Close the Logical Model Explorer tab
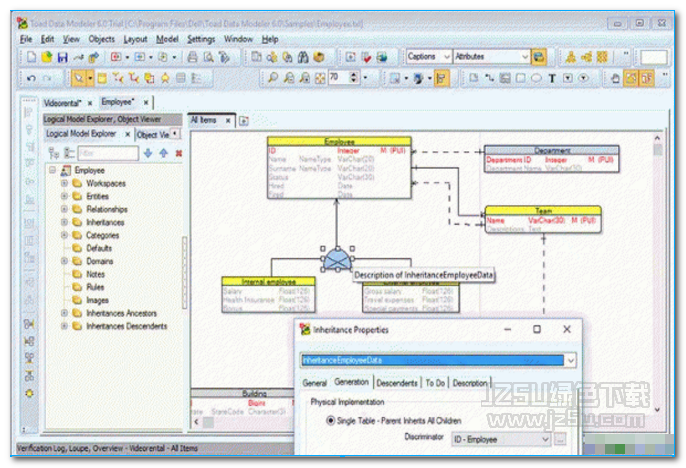 [x=127, y=134]
